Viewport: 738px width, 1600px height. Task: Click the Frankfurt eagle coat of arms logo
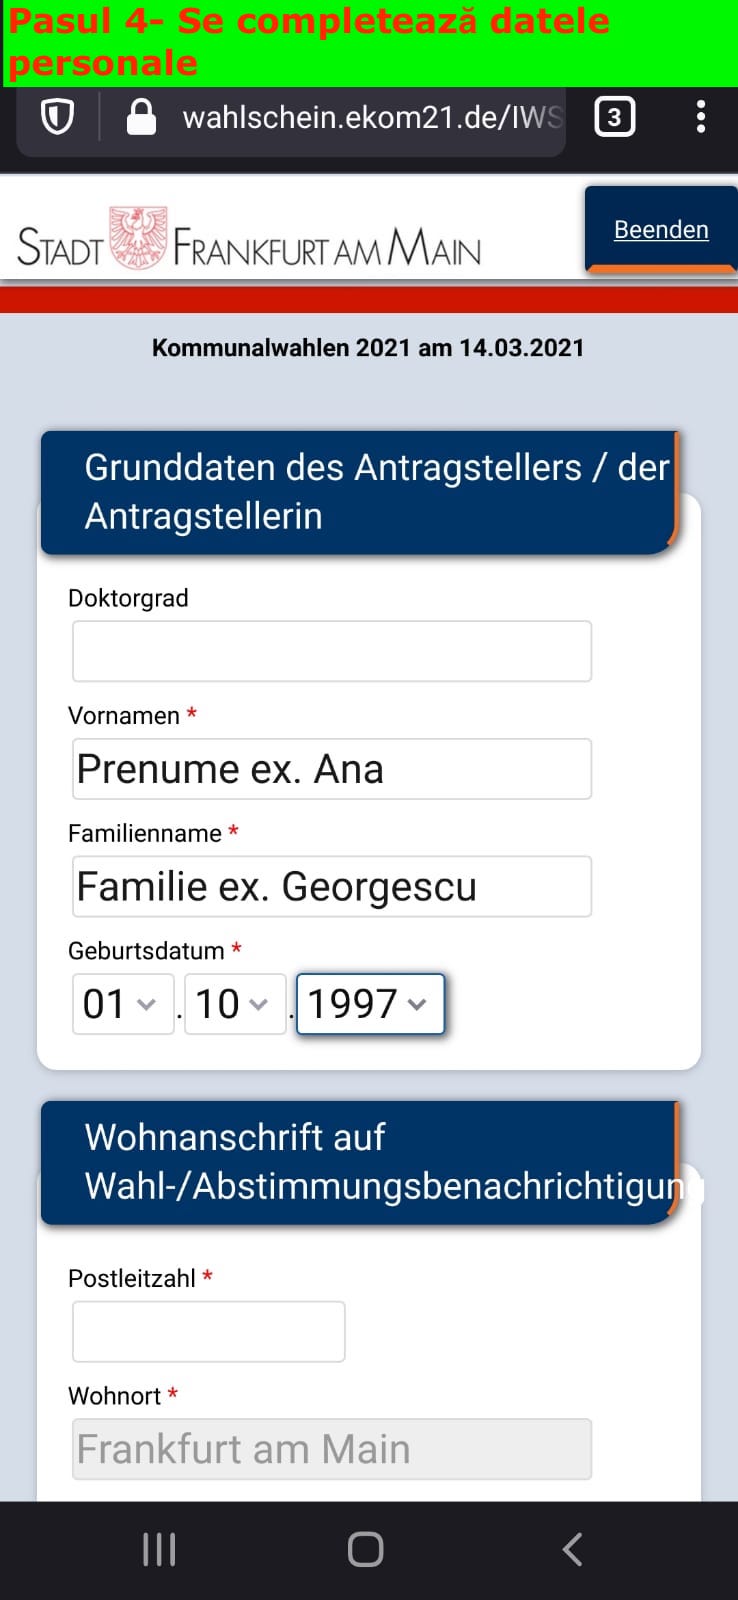tap(138, 238)
